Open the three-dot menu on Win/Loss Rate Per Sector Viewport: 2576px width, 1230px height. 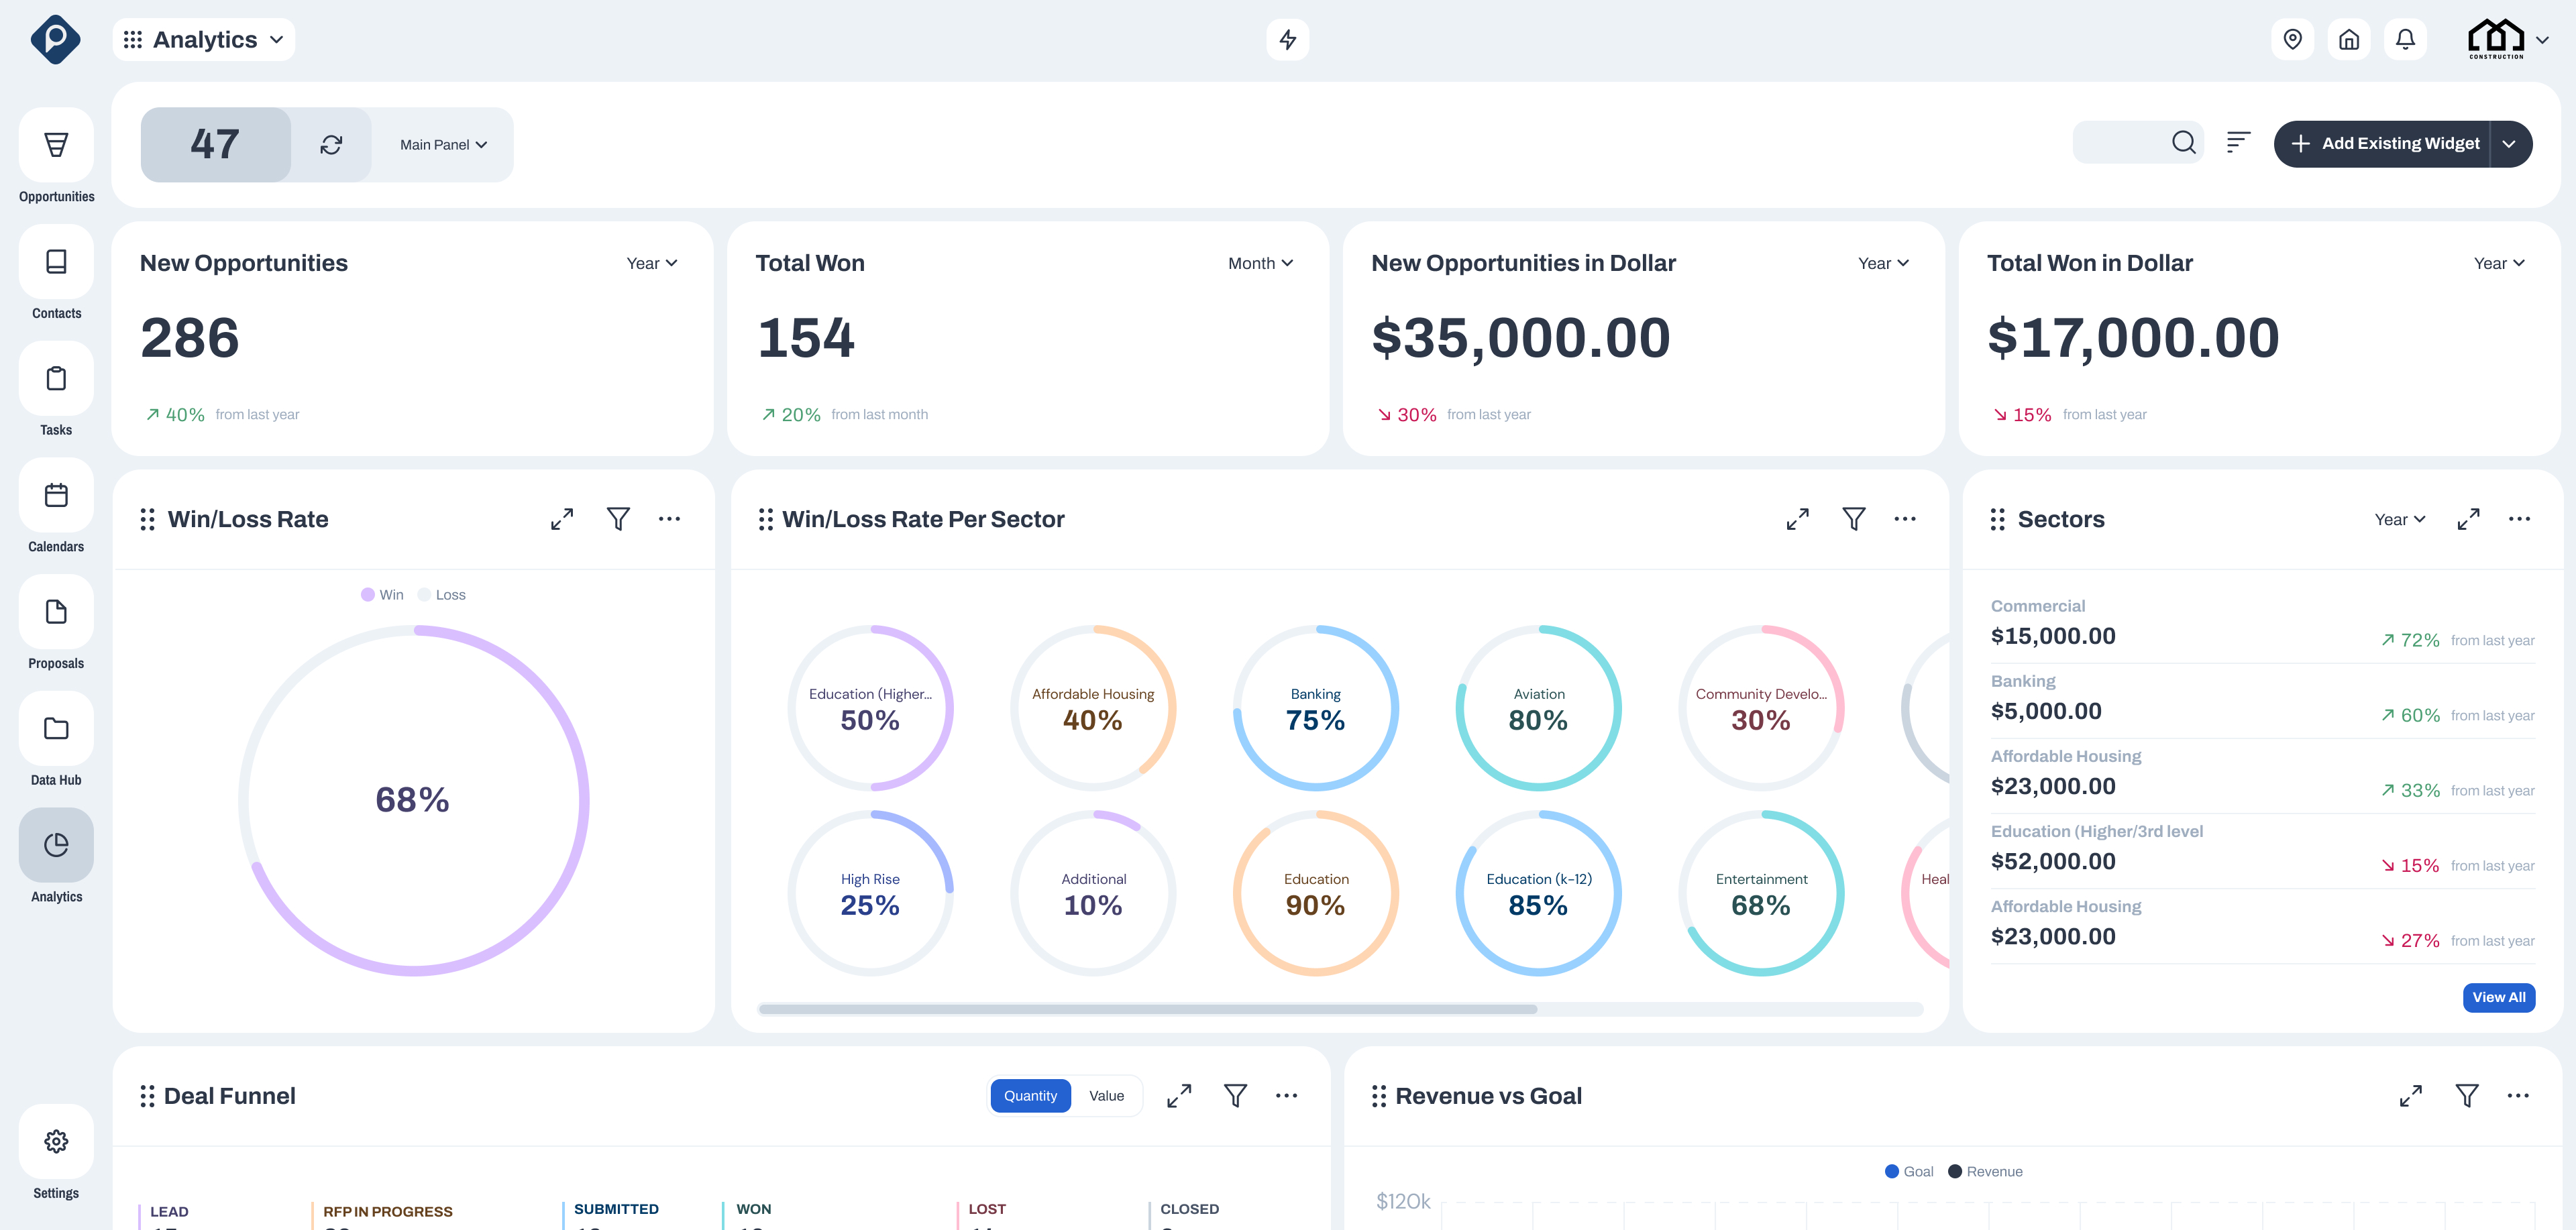1904,519
